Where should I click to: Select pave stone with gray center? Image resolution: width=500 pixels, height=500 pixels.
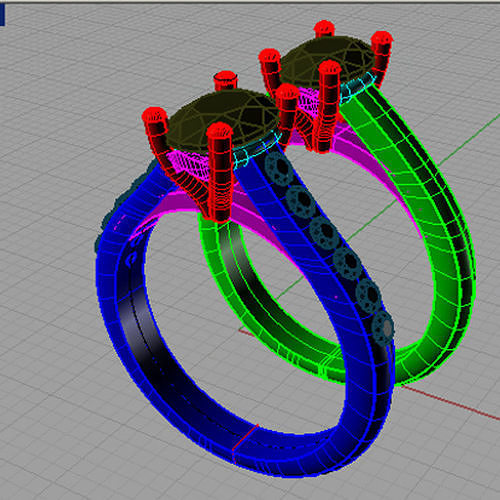pos(383,328)
